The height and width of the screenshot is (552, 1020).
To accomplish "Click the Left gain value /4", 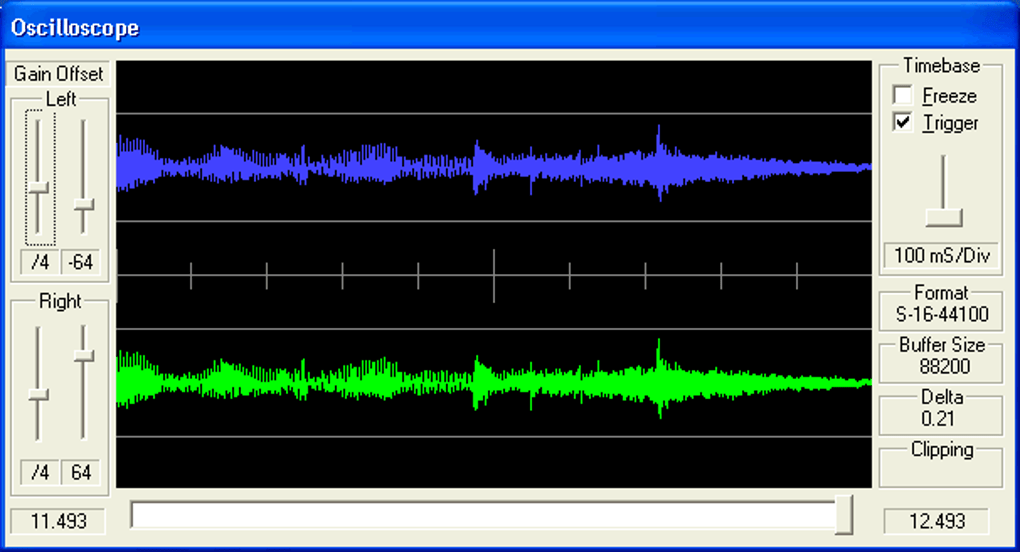I will 40,263.
